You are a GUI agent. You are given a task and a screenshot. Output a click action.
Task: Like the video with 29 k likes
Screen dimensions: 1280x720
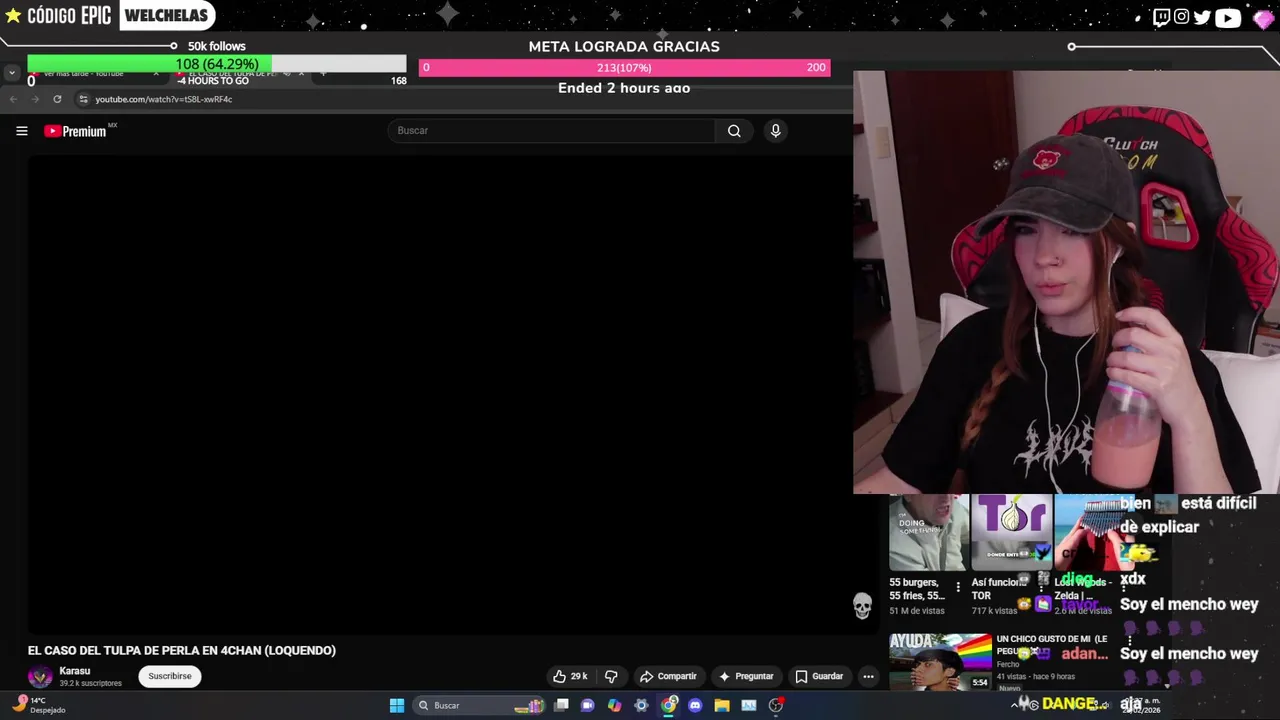(571, 676)
